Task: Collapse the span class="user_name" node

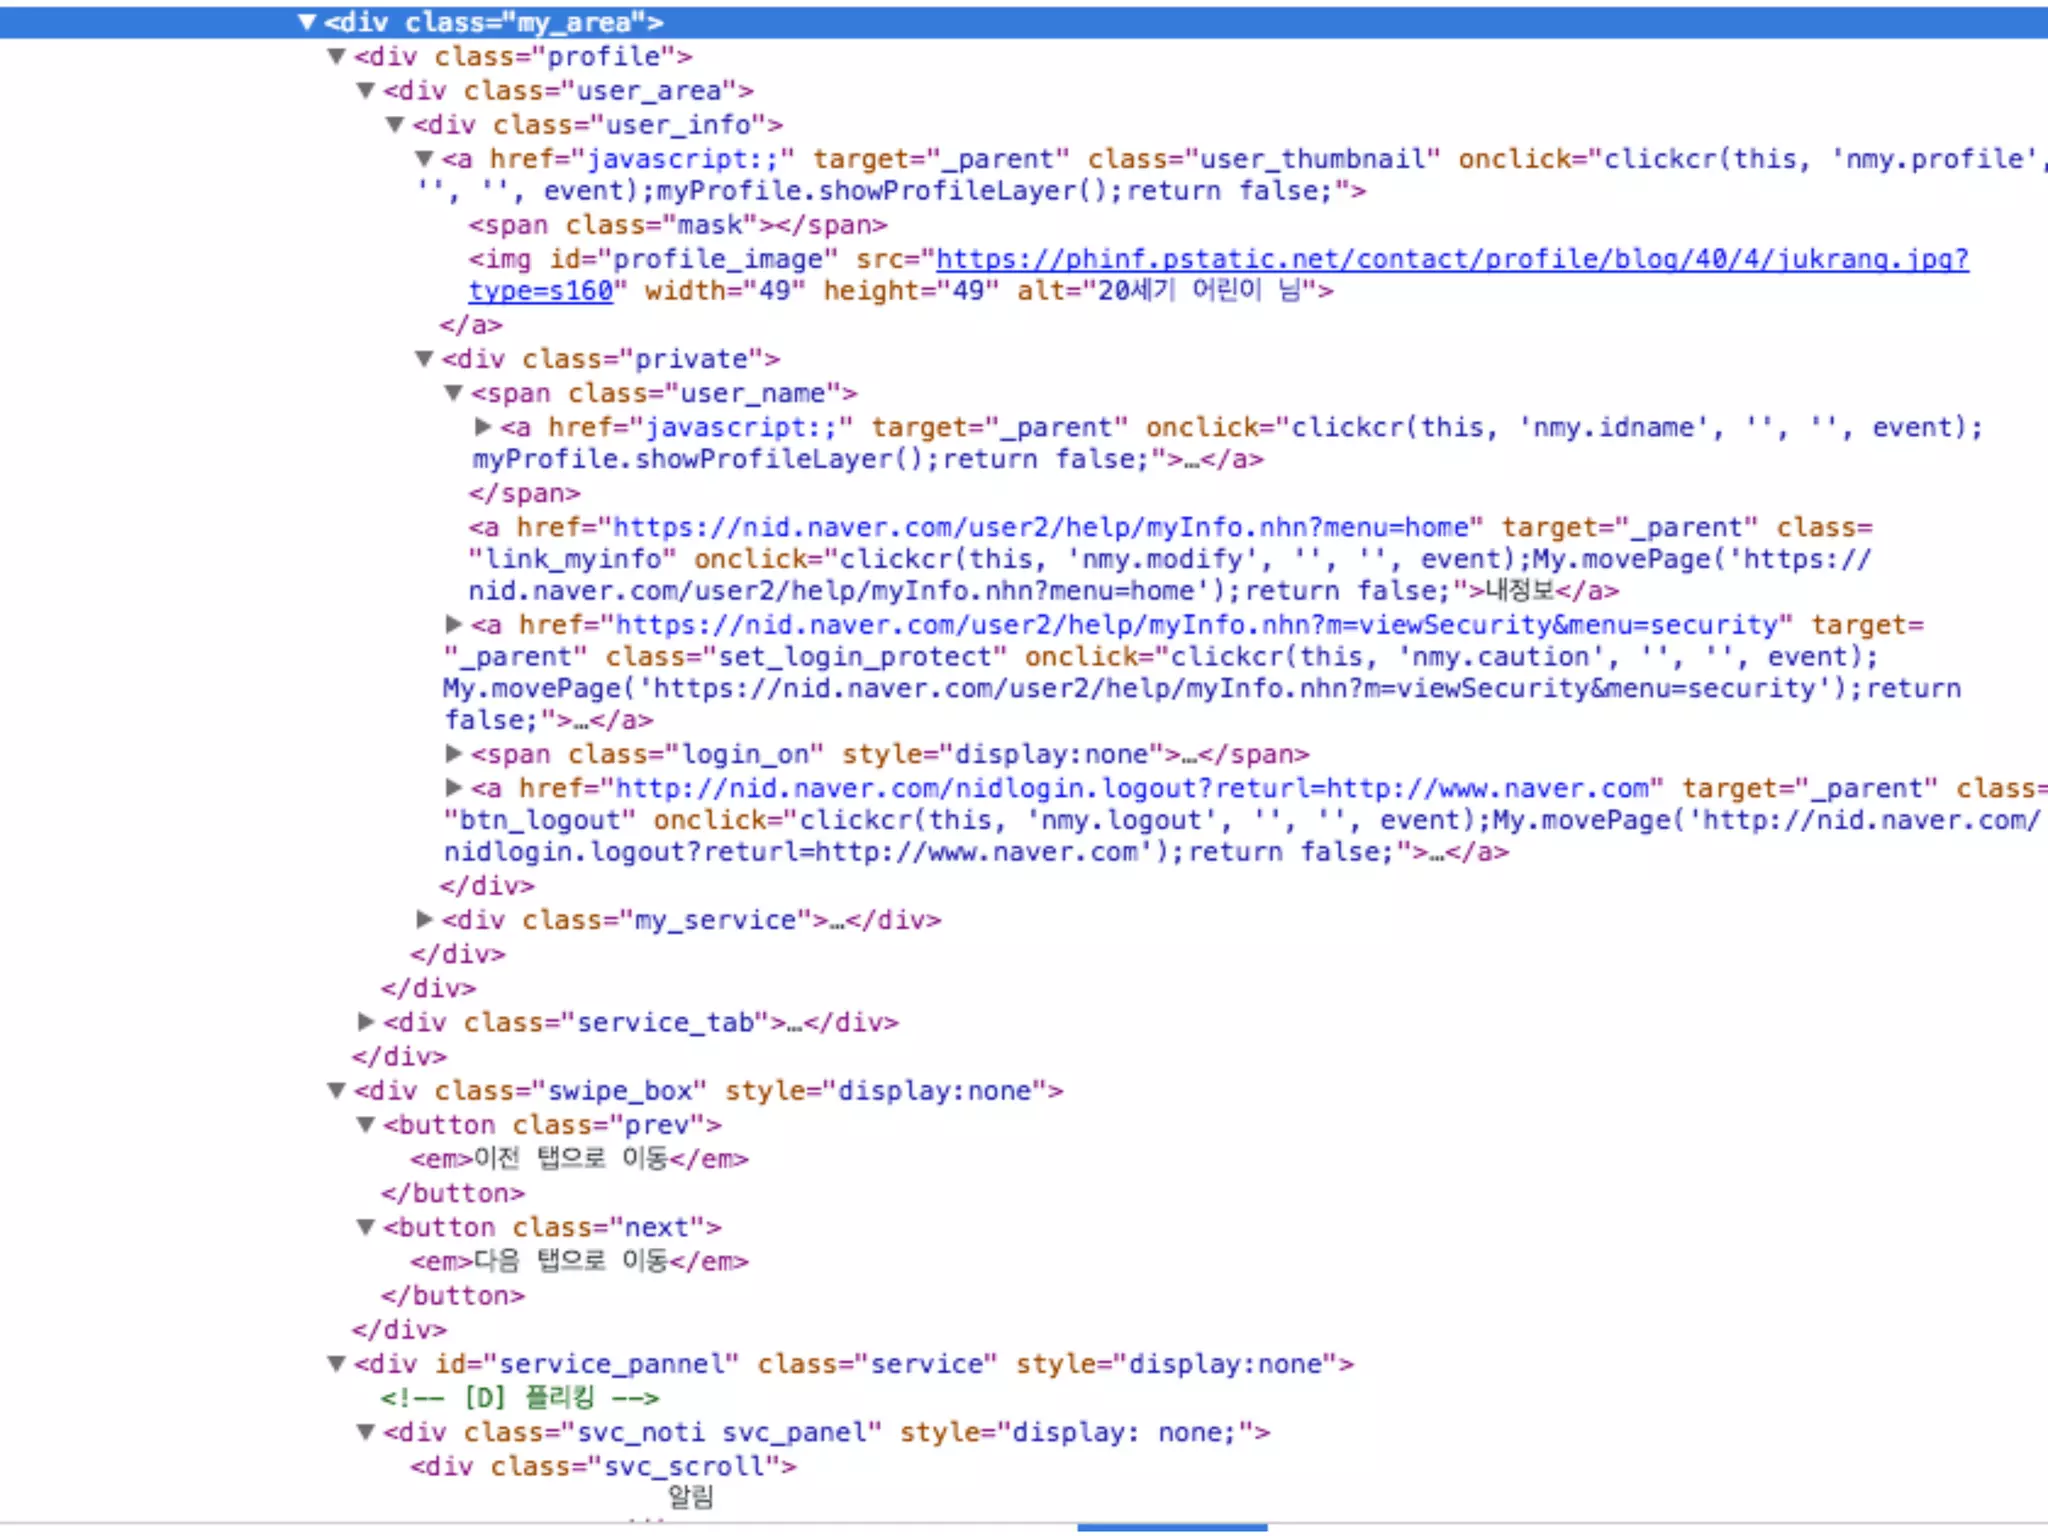Action: tap(454, 392)
